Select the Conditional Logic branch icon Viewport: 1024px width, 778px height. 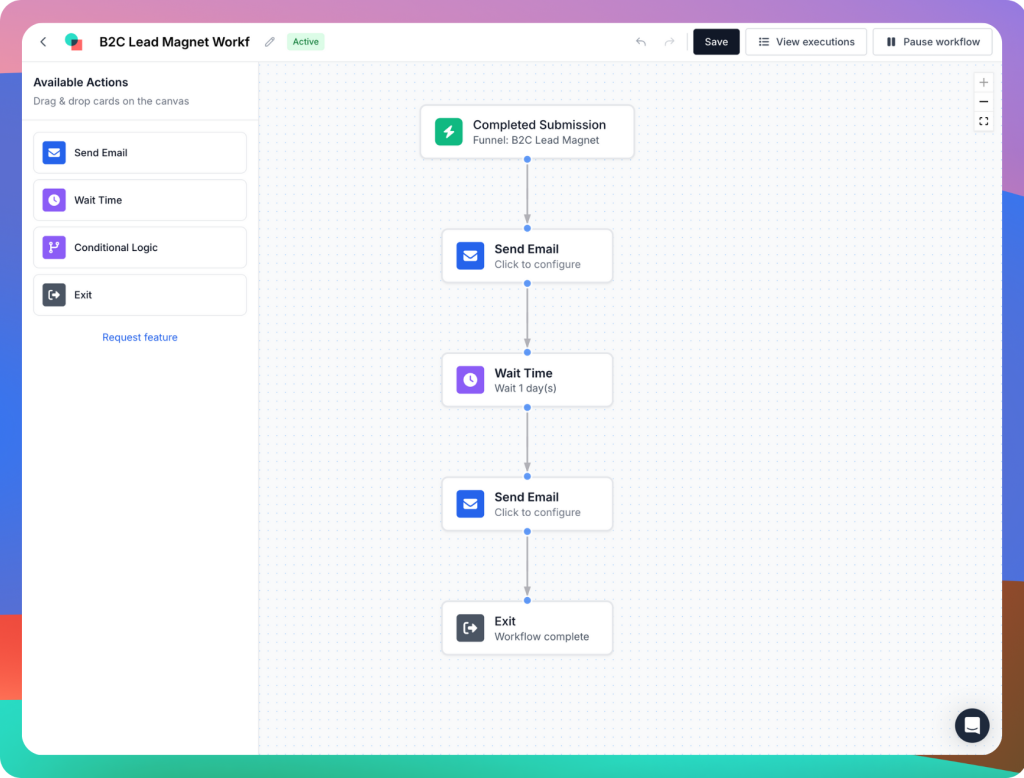(x=53, y=247)
